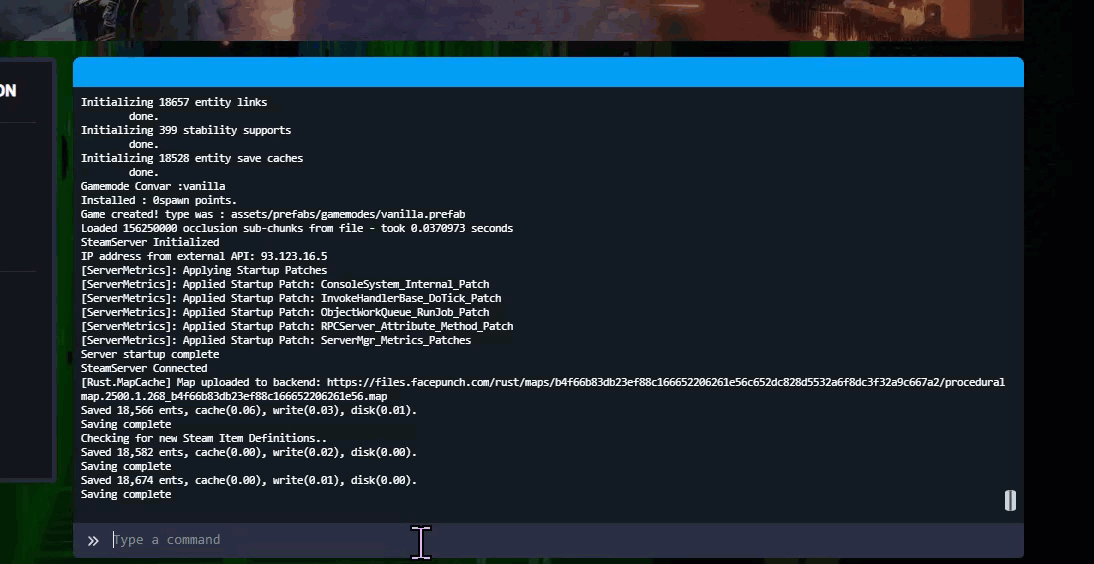The height and width of the screenshot is (564, 1094).
Task: Click the ObjectWorkQueue_RunJob_Patch log line
Action: point(285,312)
